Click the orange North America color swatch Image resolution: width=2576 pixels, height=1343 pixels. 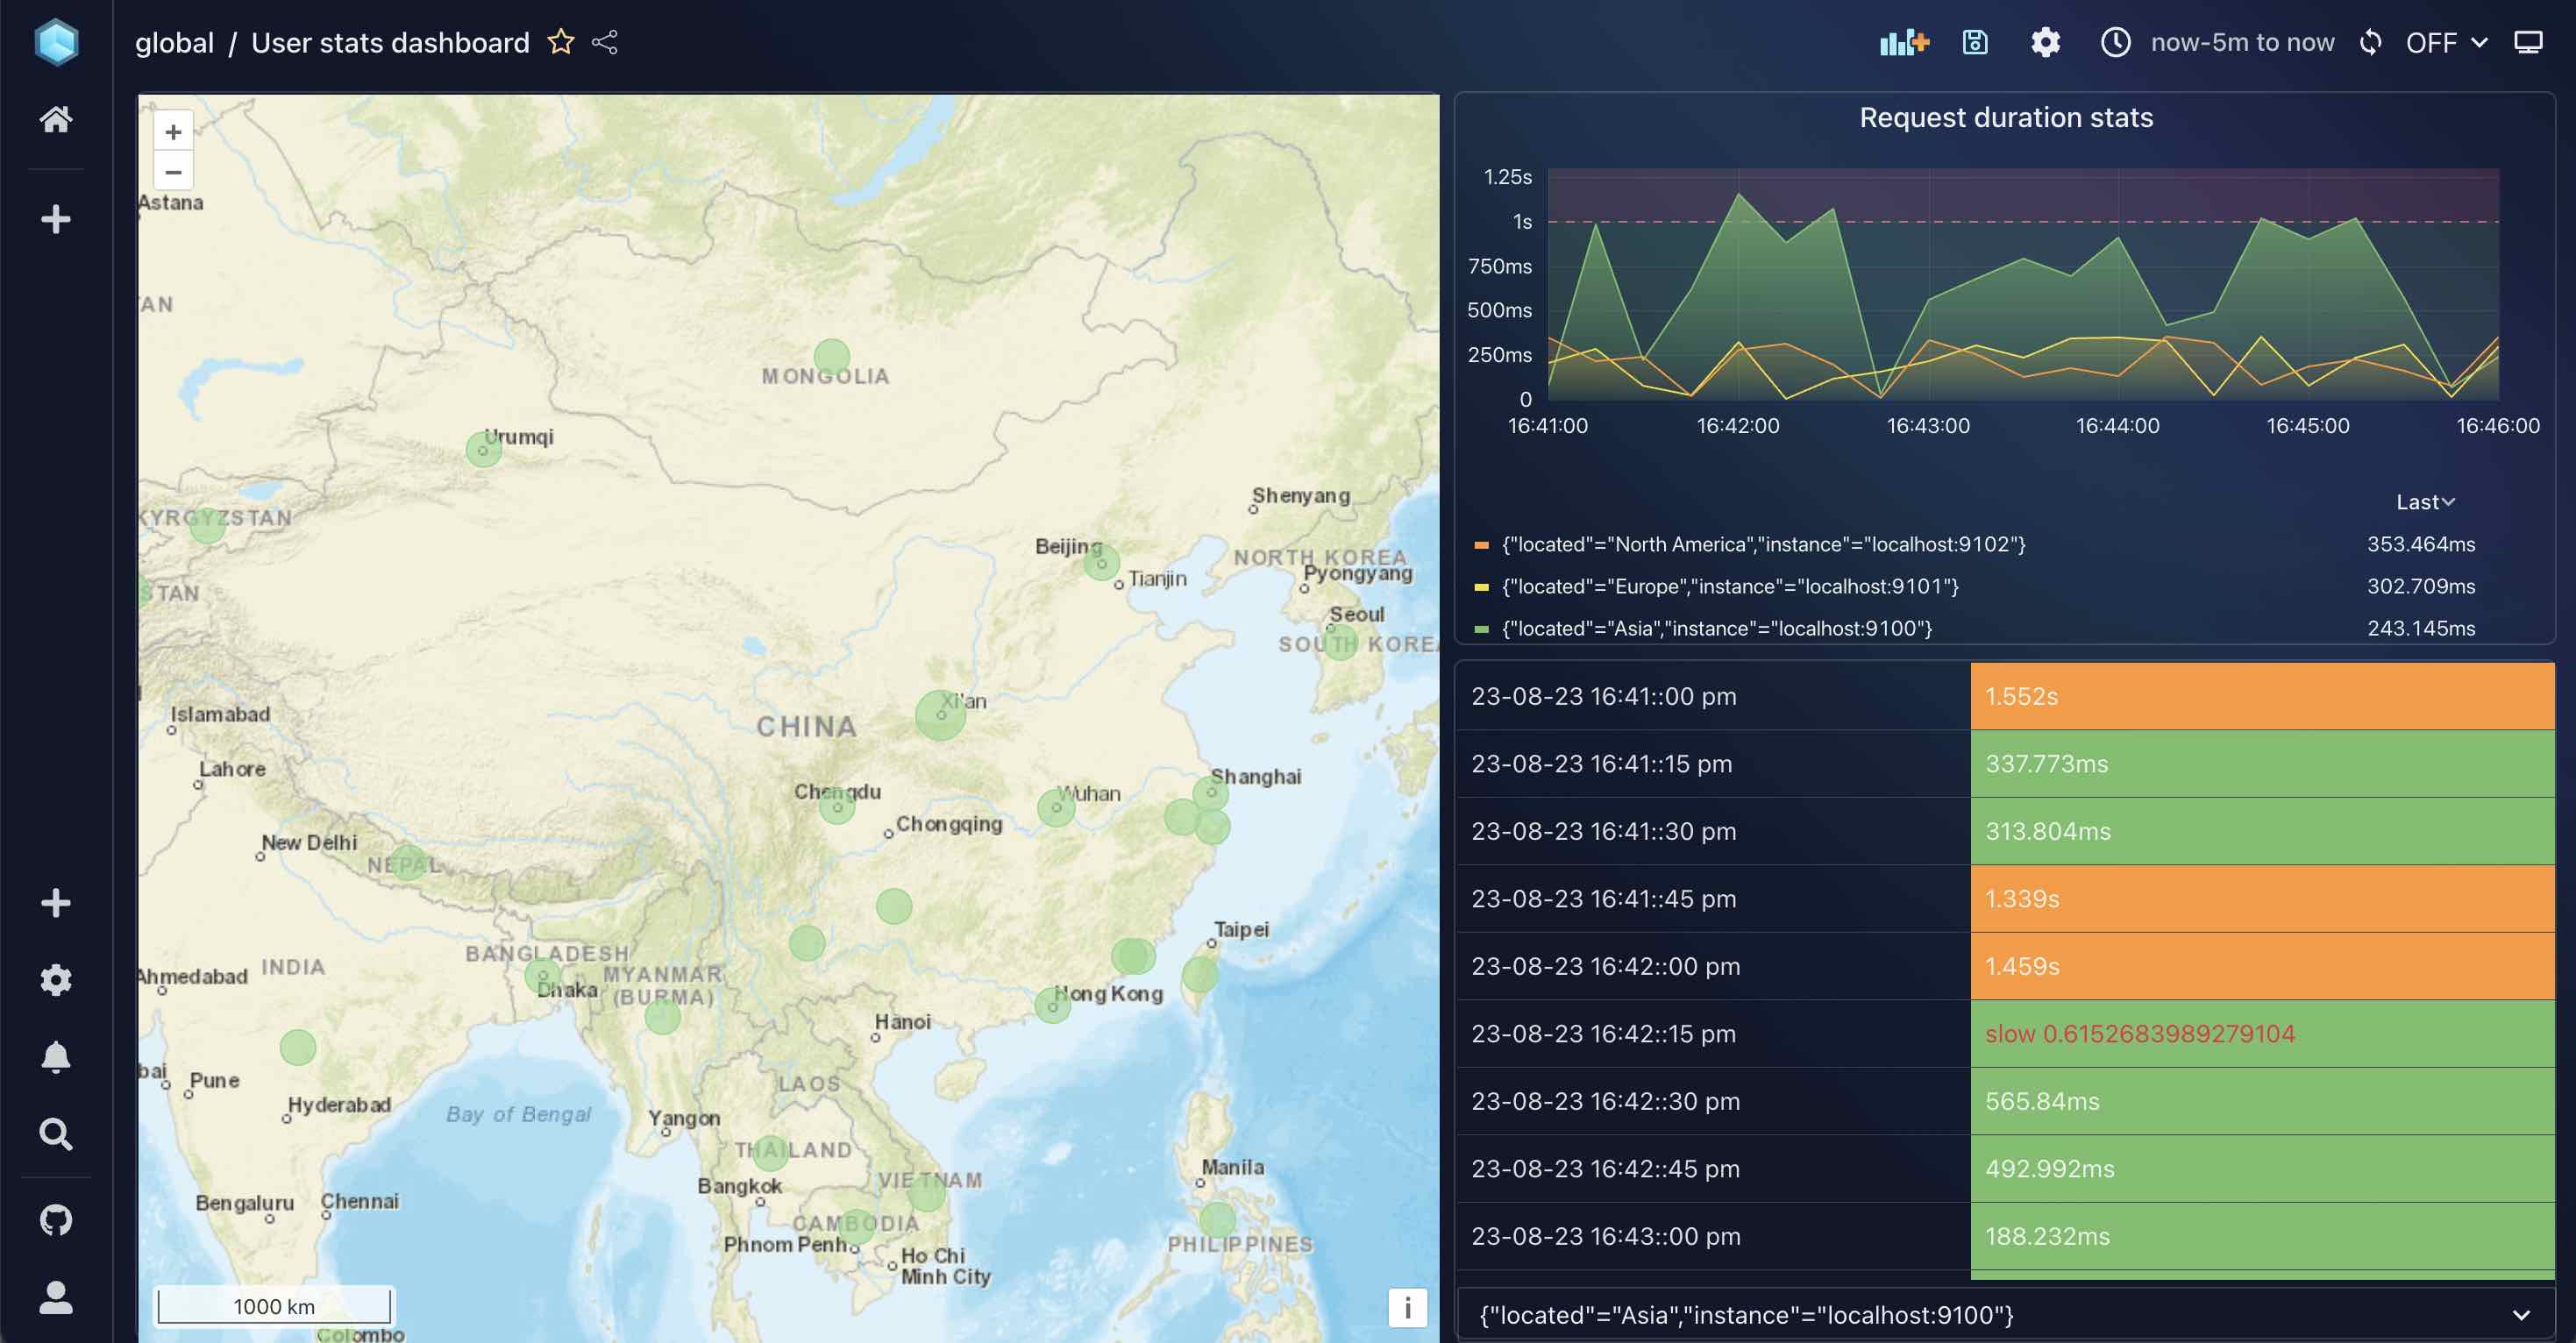[x=1481, y=545]
